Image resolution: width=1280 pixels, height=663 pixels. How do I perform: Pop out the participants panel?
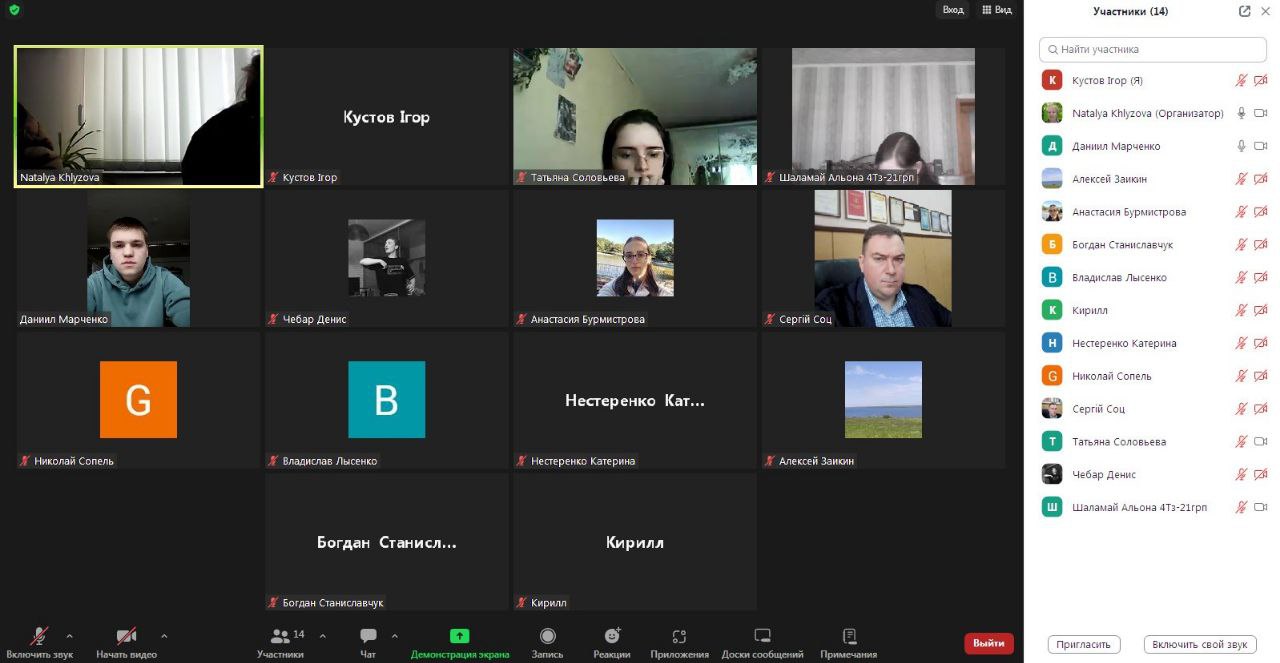(1244, 11)
